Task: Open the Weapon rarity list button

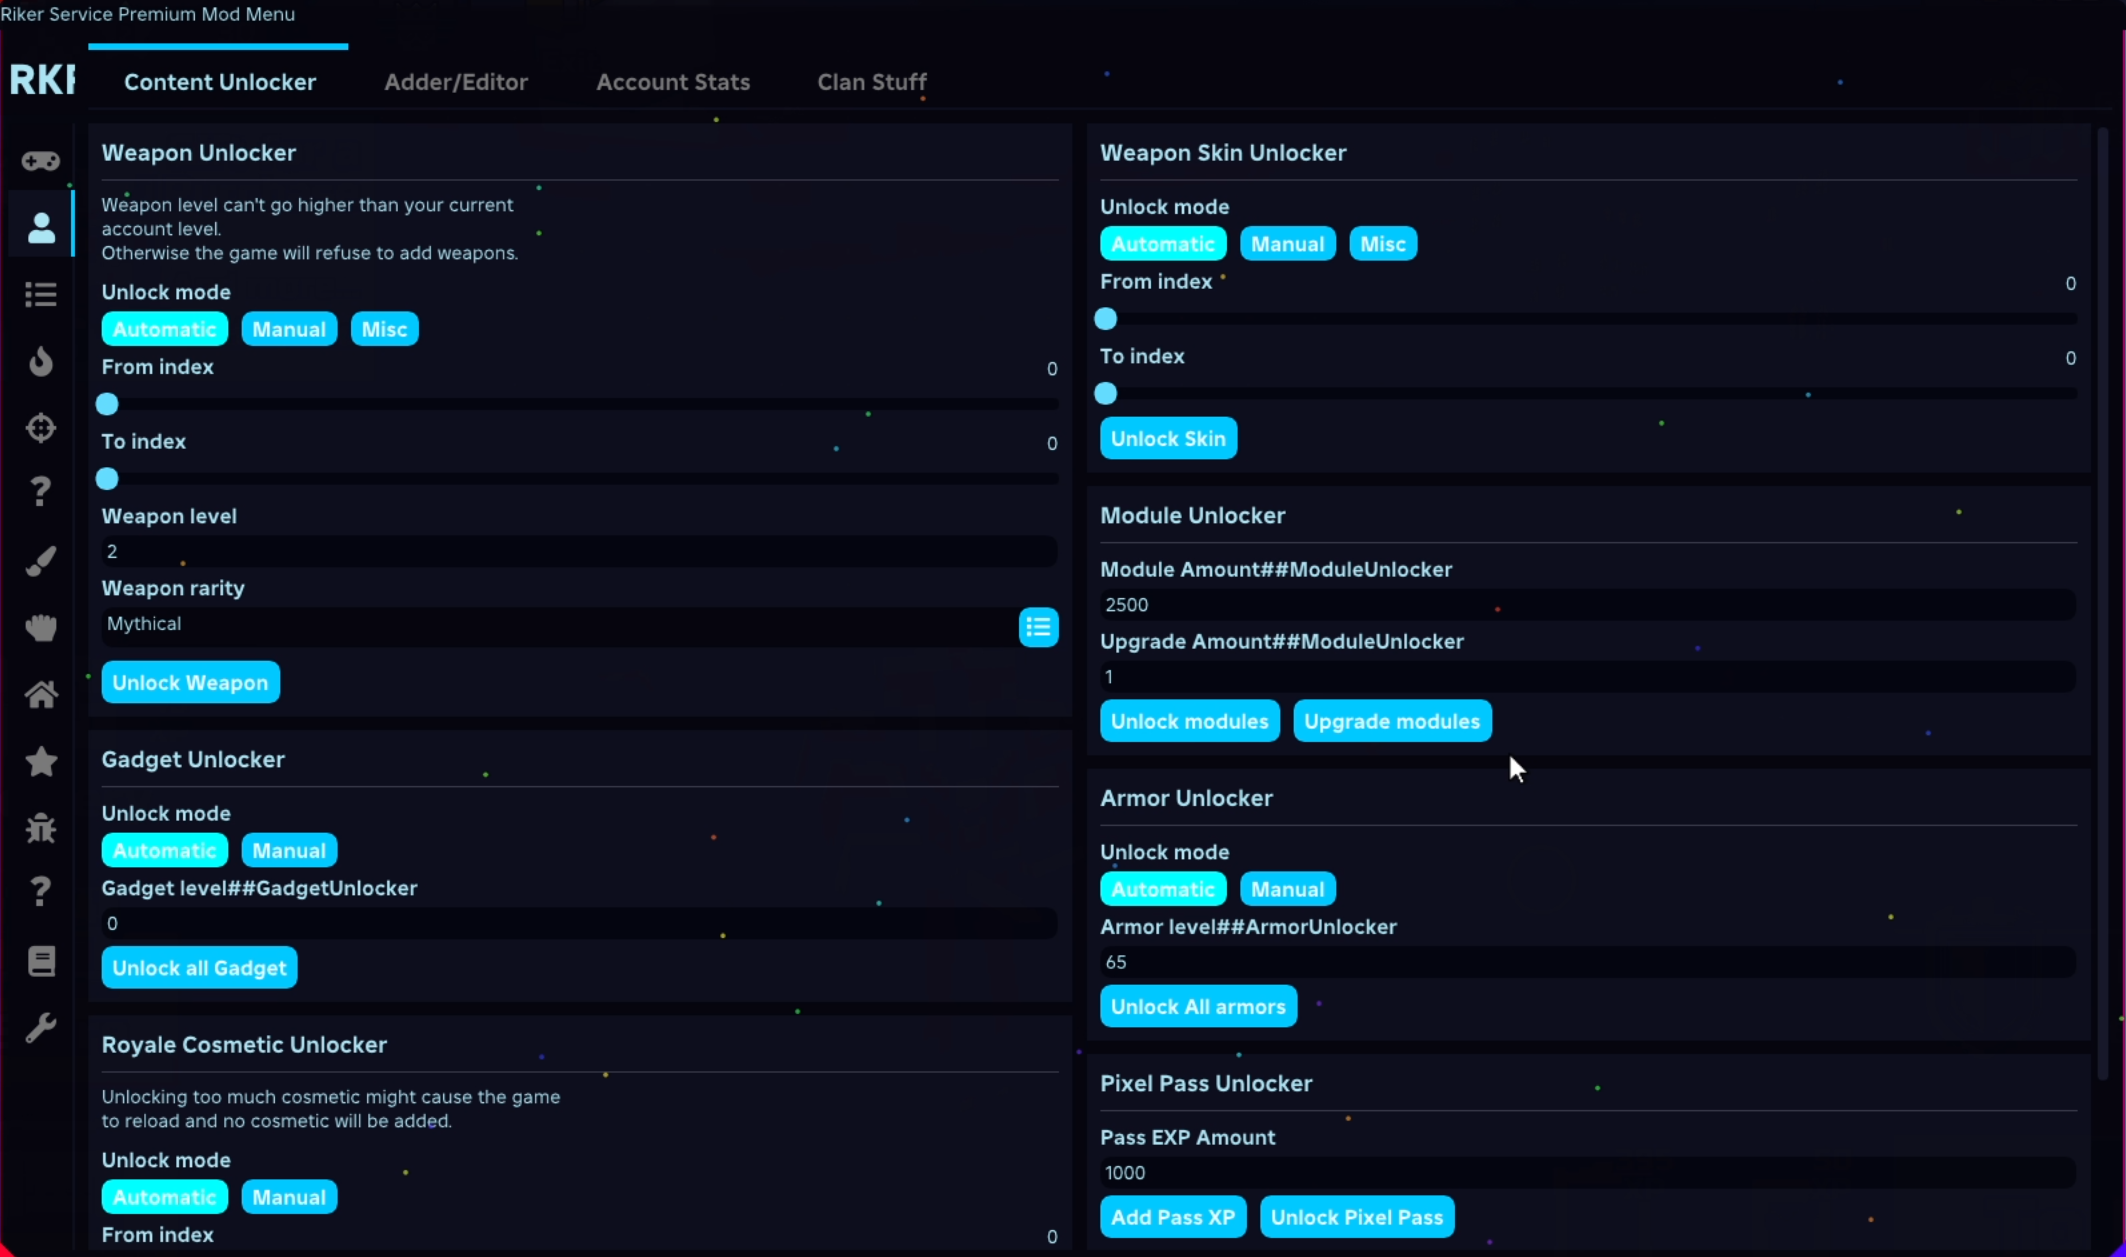Action: (x=1038, y=627)
